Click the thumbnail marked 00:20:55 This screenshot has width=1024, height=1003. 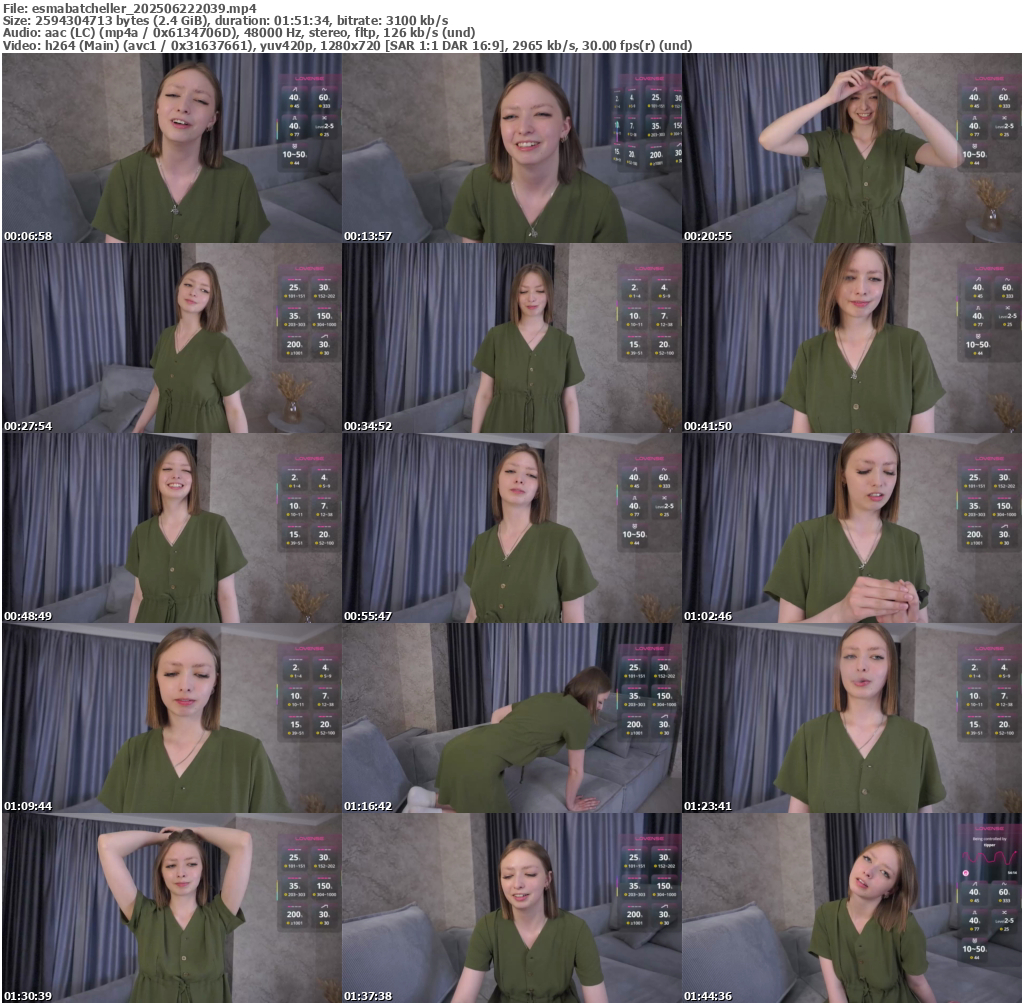[852, 148]
